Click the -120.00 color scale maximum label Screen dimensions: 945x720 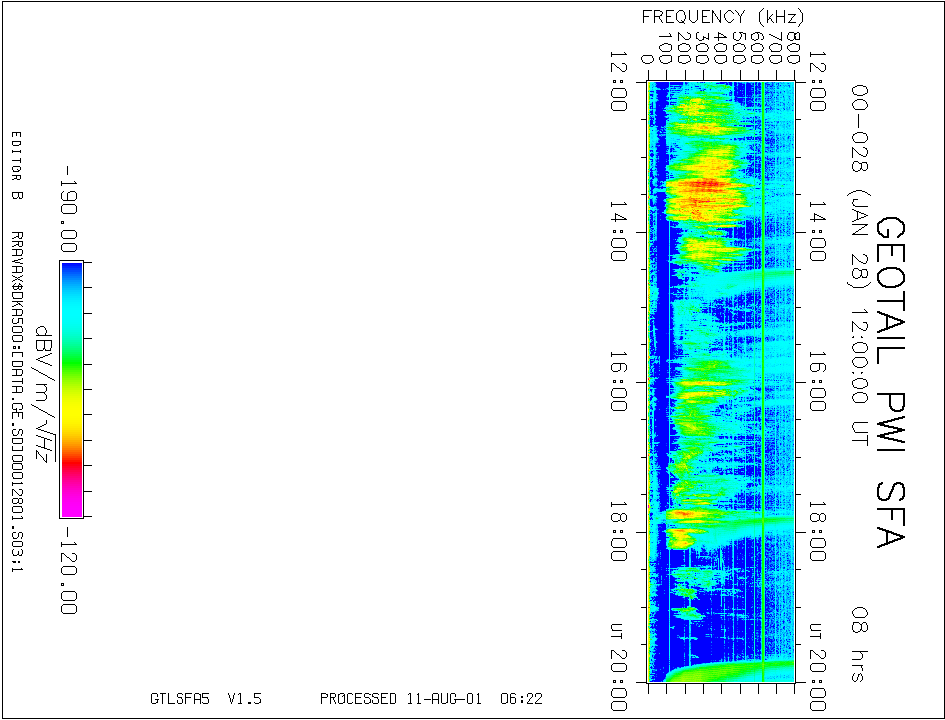(68, 568)
